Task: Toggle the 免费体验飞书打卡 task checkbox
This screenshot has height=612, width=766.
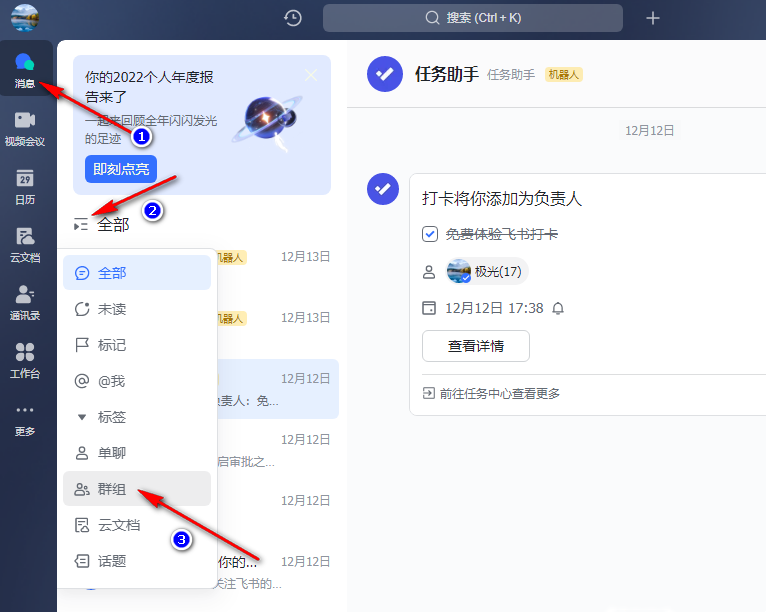Action: (430, 234)
